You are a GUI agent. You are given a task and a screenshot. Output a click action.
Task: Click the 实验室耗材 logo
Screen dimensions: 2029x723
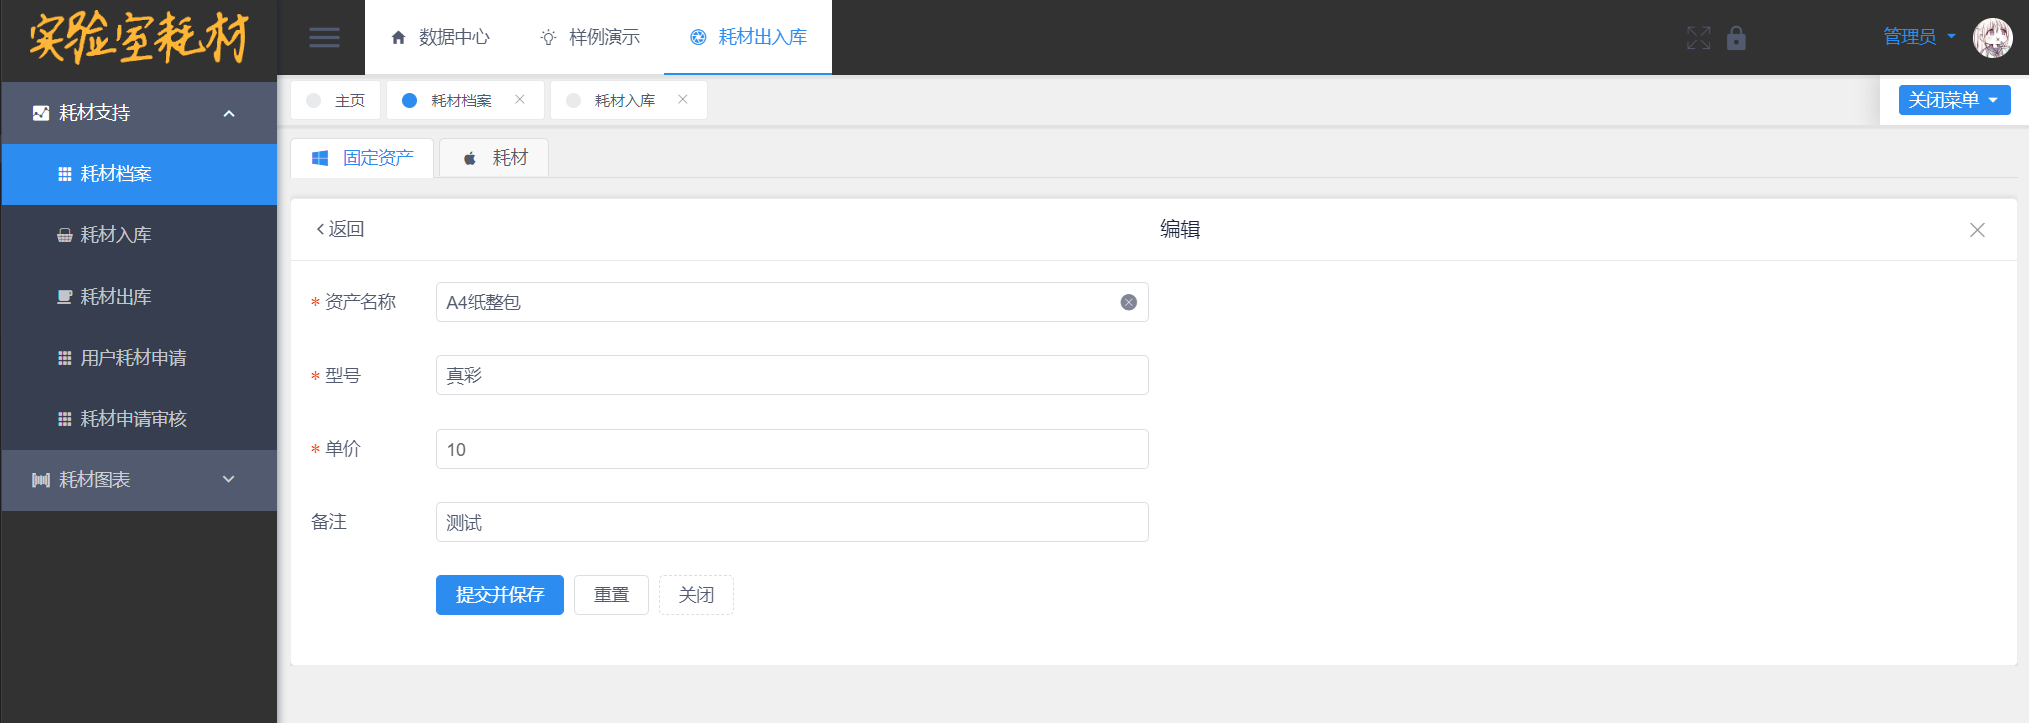coord(139,38)
